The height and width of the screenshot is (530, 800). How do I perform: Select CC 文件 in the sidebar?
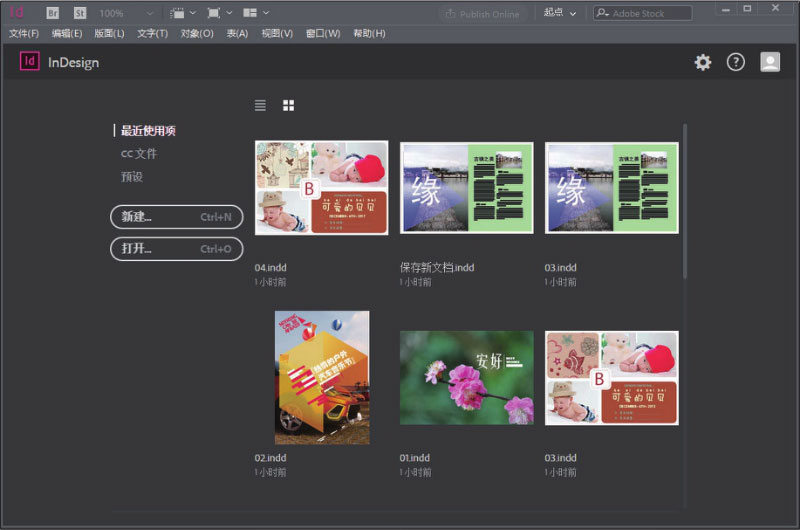139,154
